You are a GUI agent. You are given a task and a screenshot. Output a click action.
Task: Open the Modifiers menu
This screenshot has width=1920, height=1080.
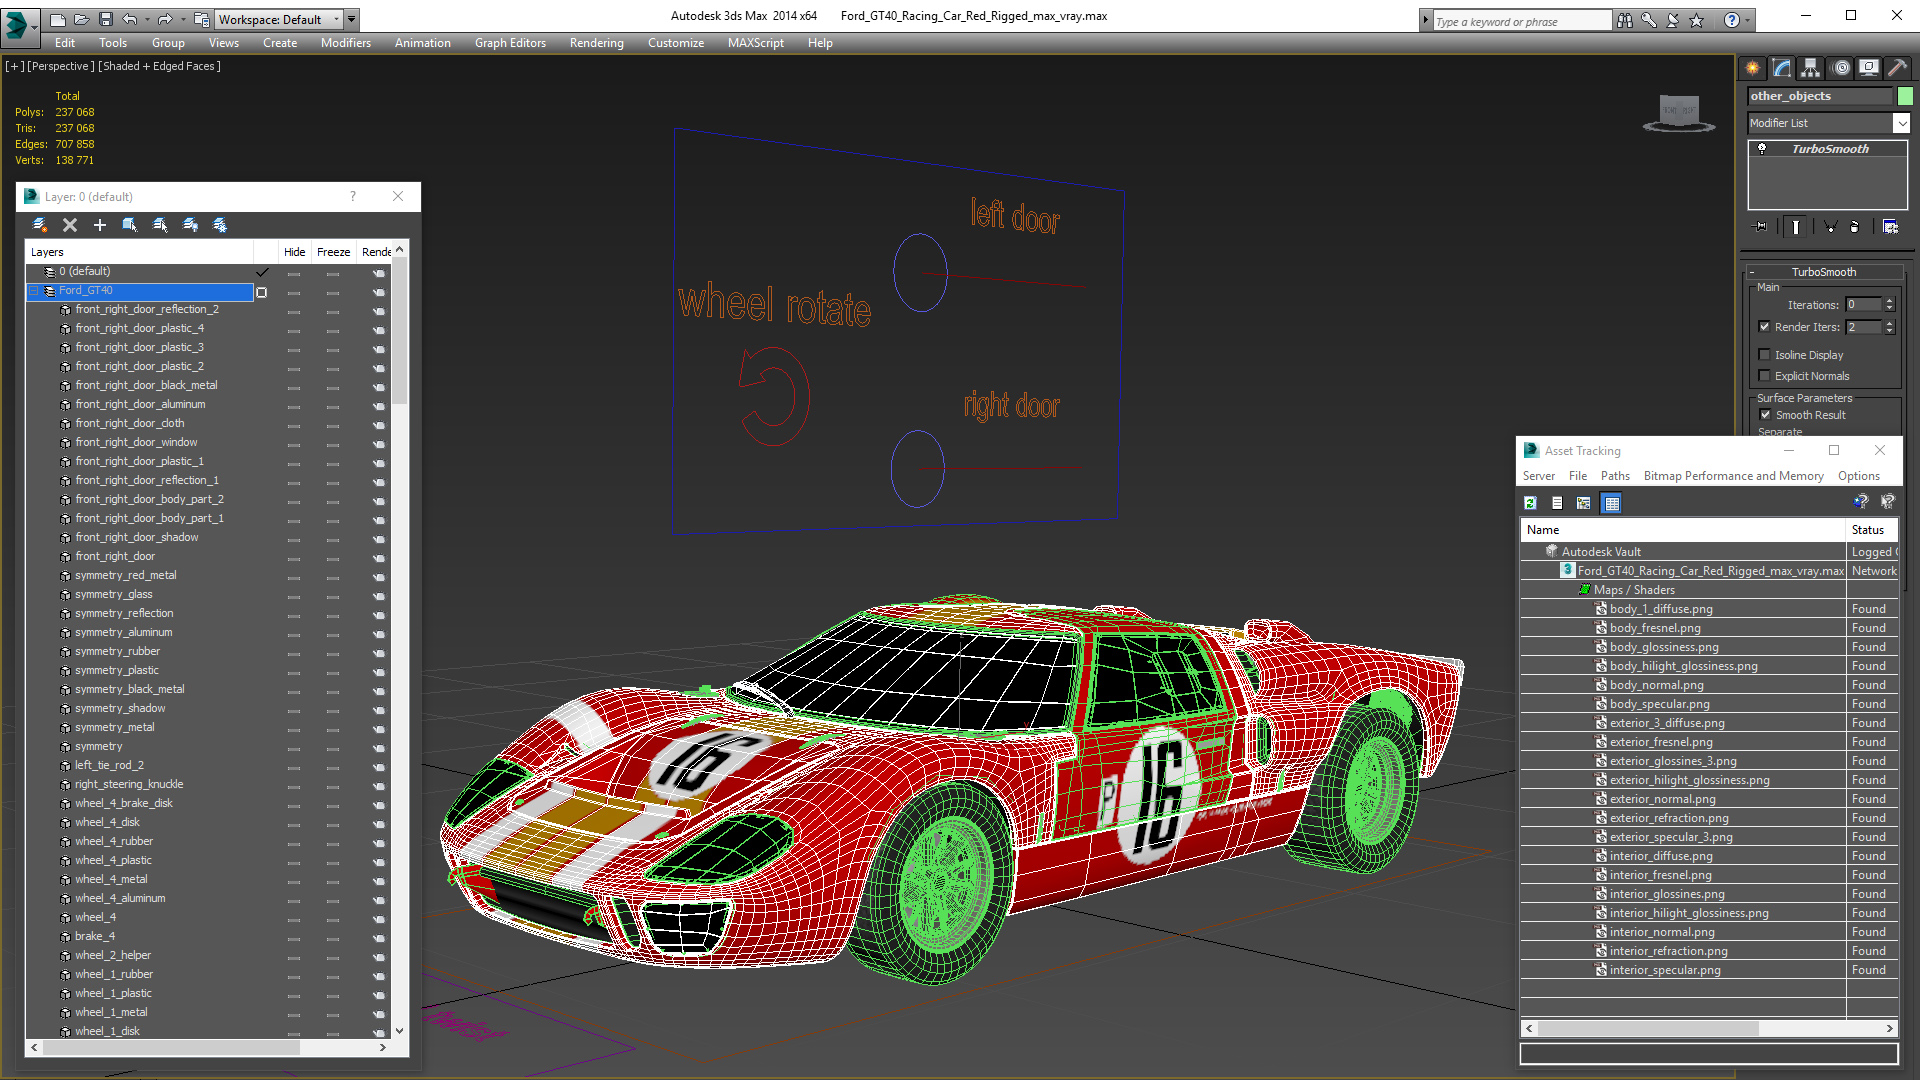[x=345, y=43]
